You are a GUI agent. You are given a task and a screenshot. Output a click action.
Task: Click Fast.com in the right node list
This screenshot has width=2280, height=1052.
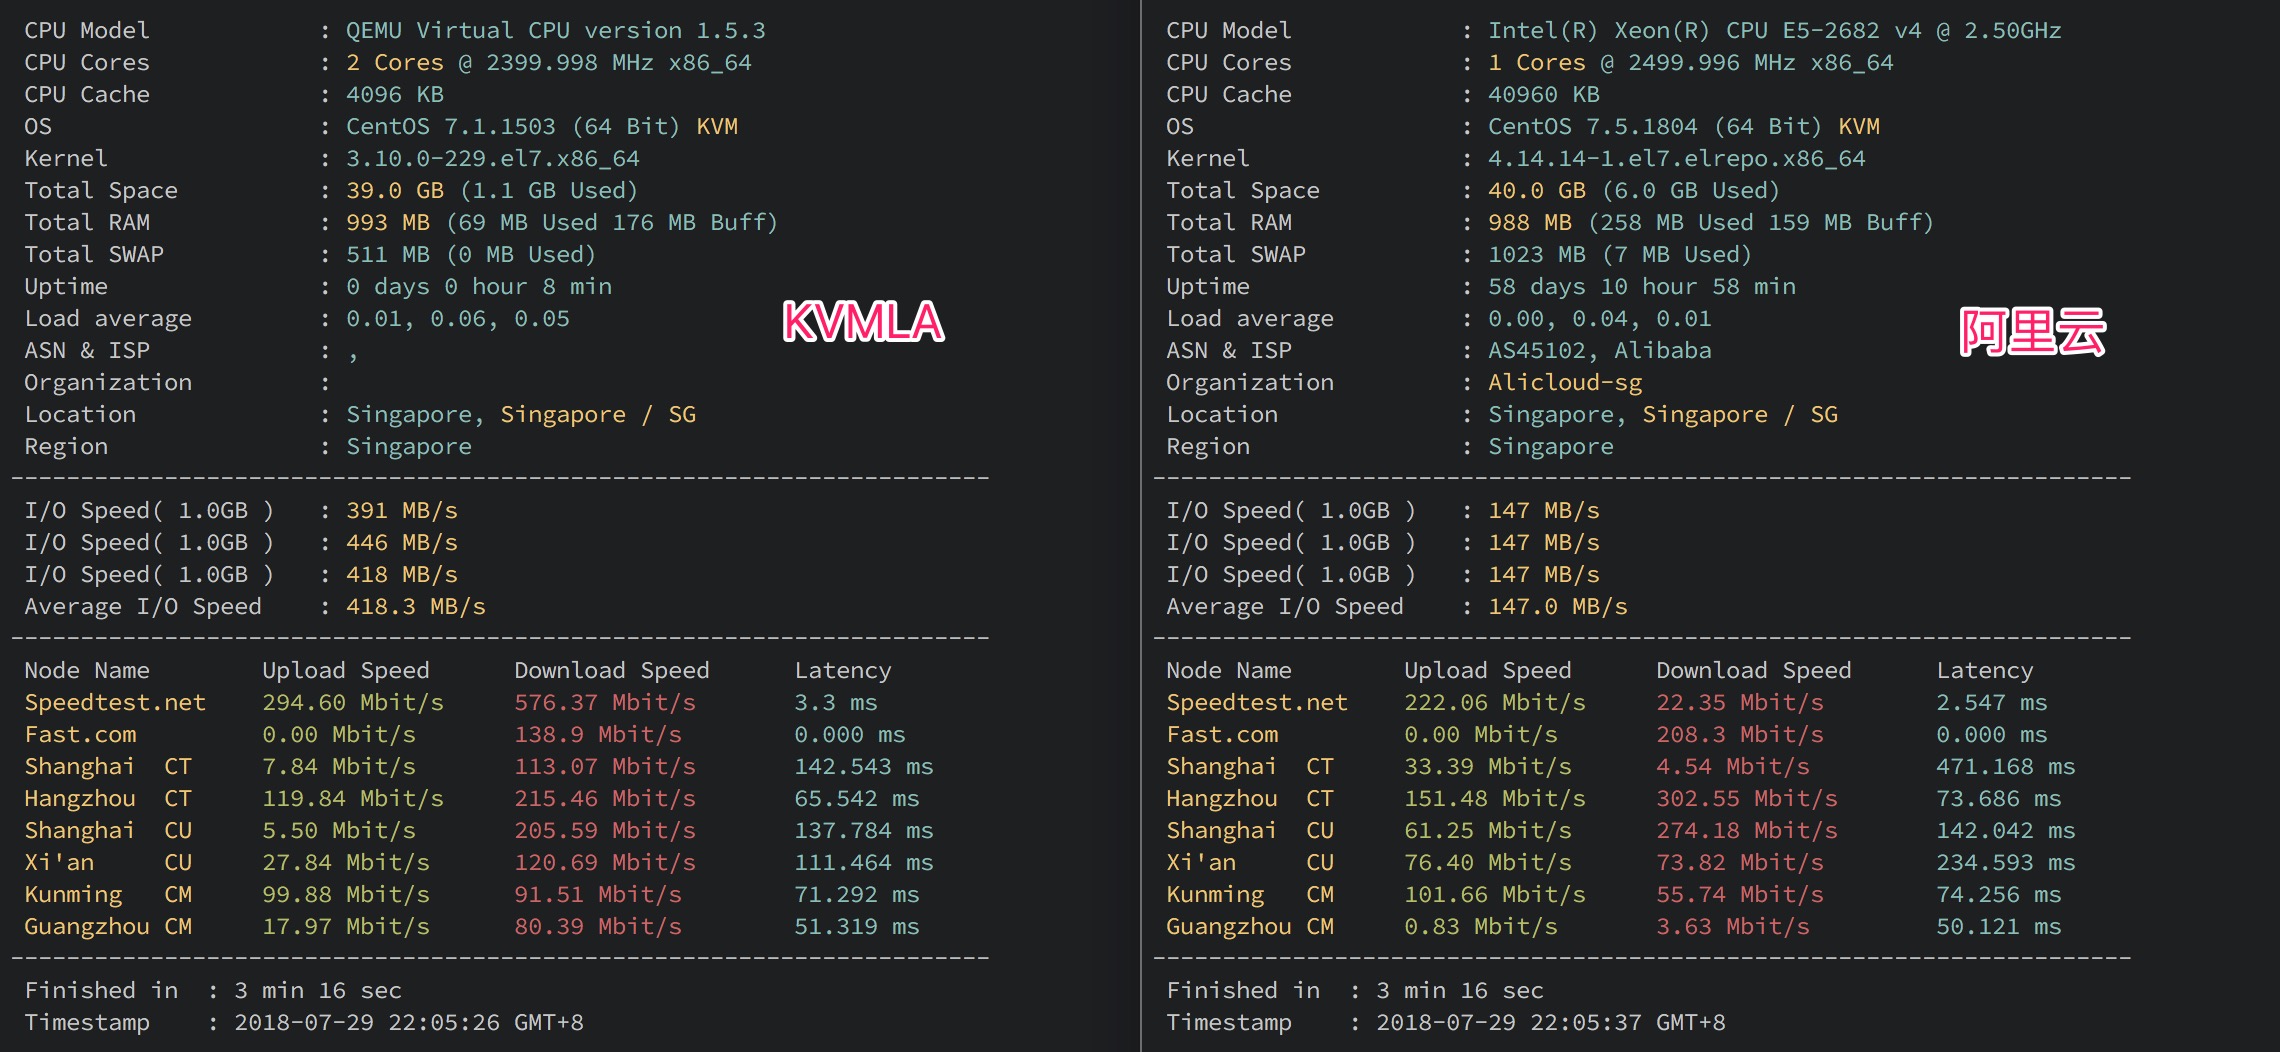pos(1222,735)
